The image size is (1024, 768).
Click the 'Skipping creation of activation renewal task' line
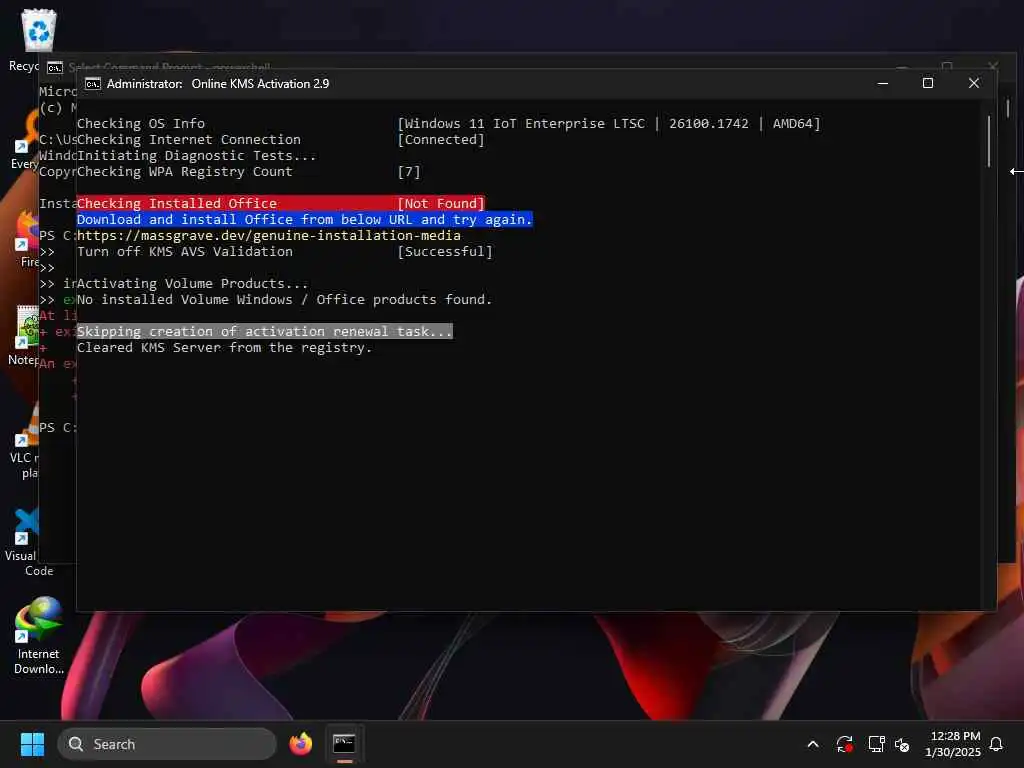click(x=264, y=332)
